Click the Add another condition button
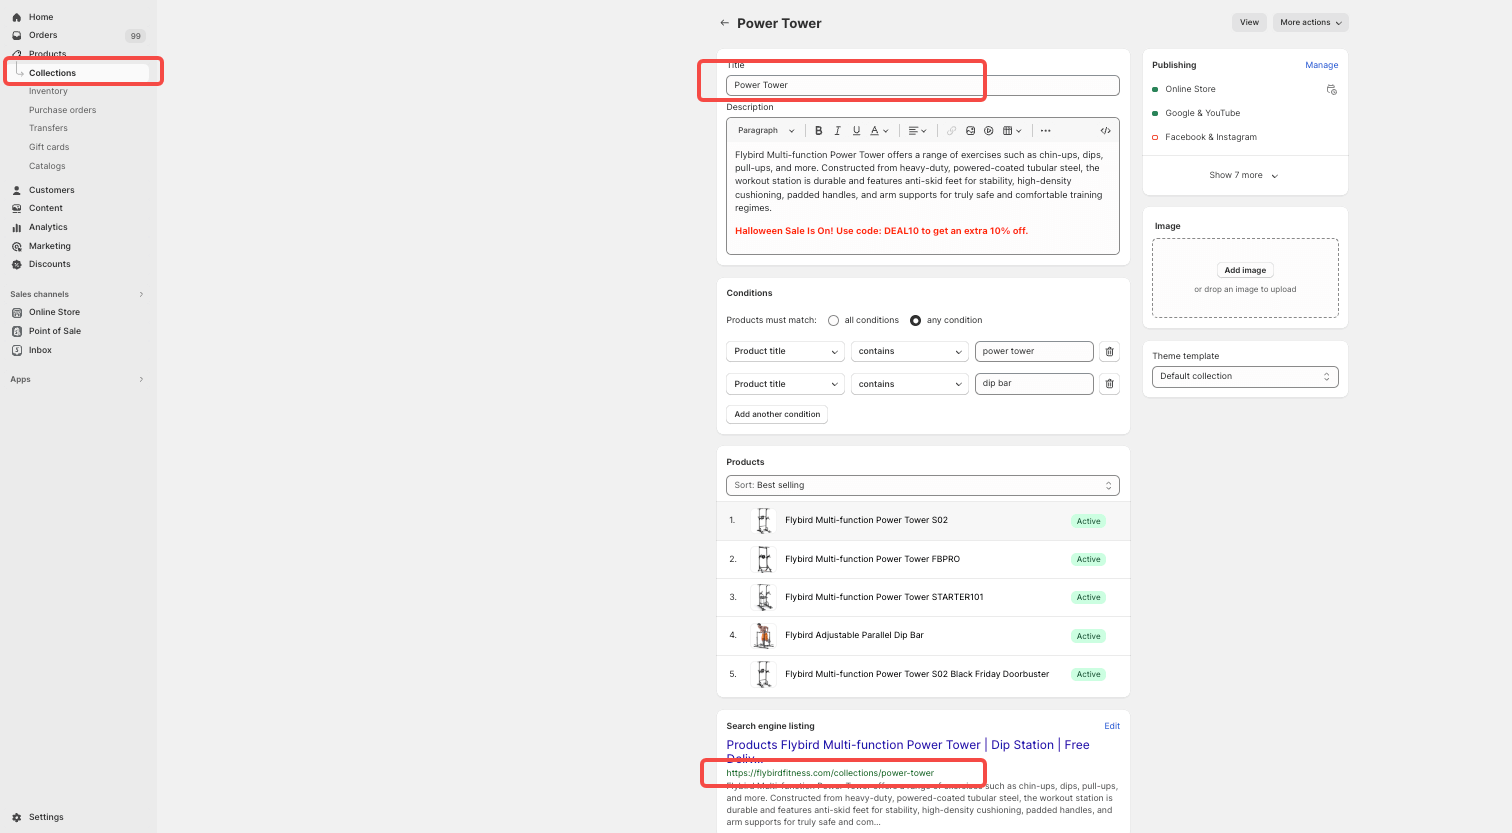 point(777,414)
